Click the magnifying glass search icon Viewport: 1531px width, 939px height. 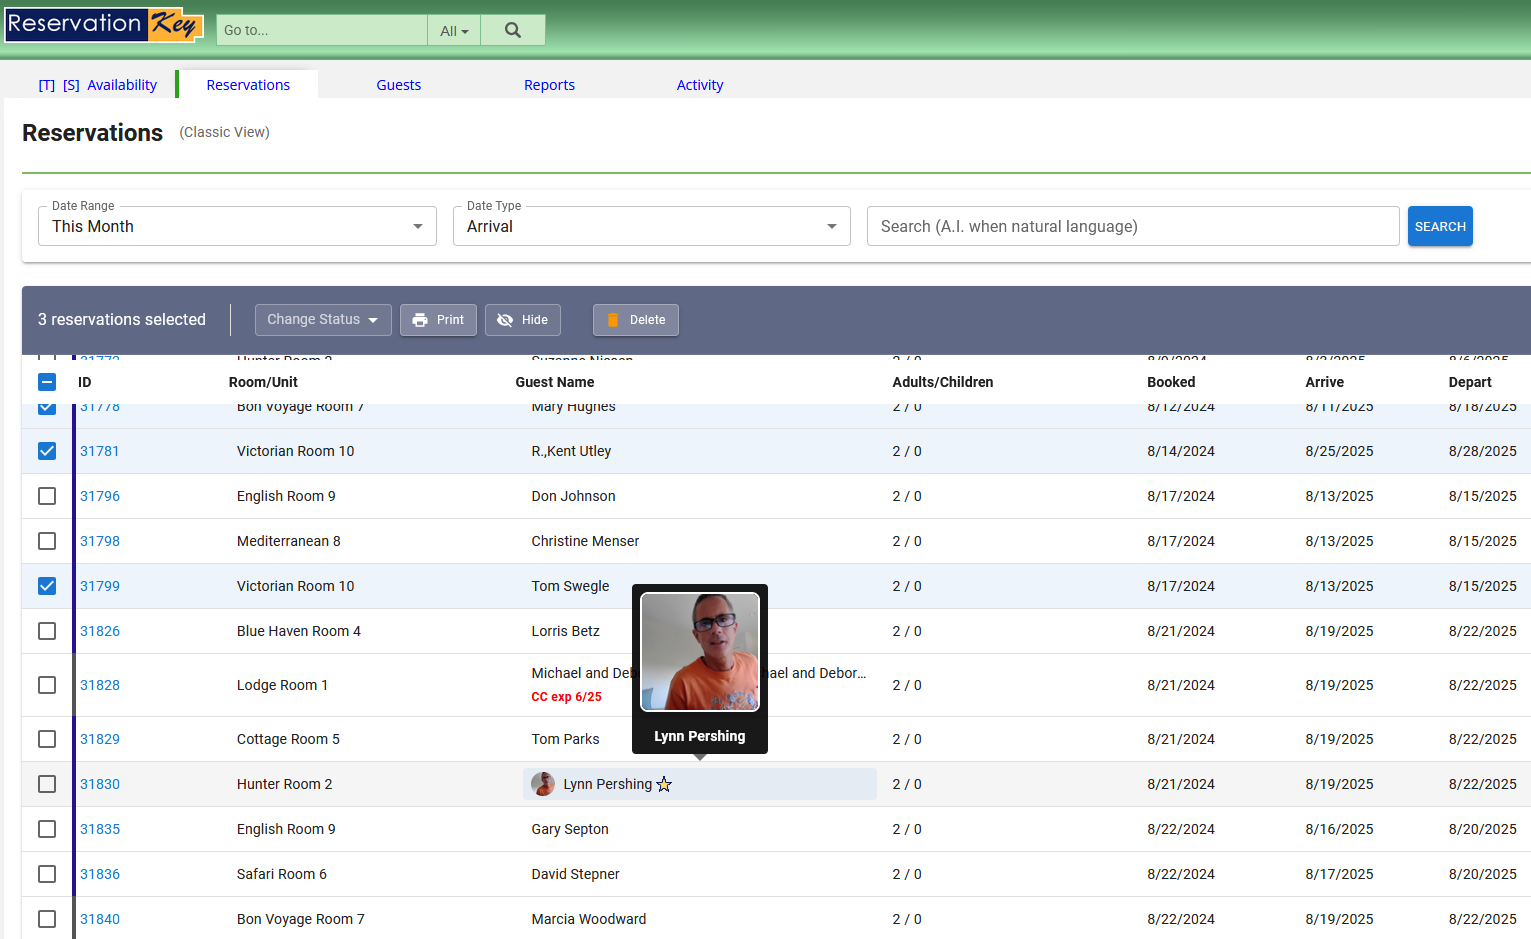tap(512, 30)
